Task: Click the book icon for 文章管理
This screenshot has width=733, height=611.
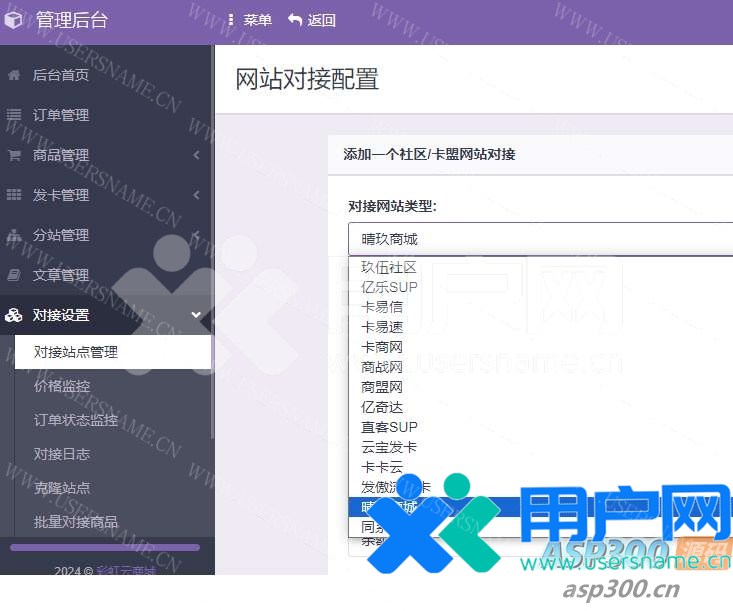Action: coord(14,275)
